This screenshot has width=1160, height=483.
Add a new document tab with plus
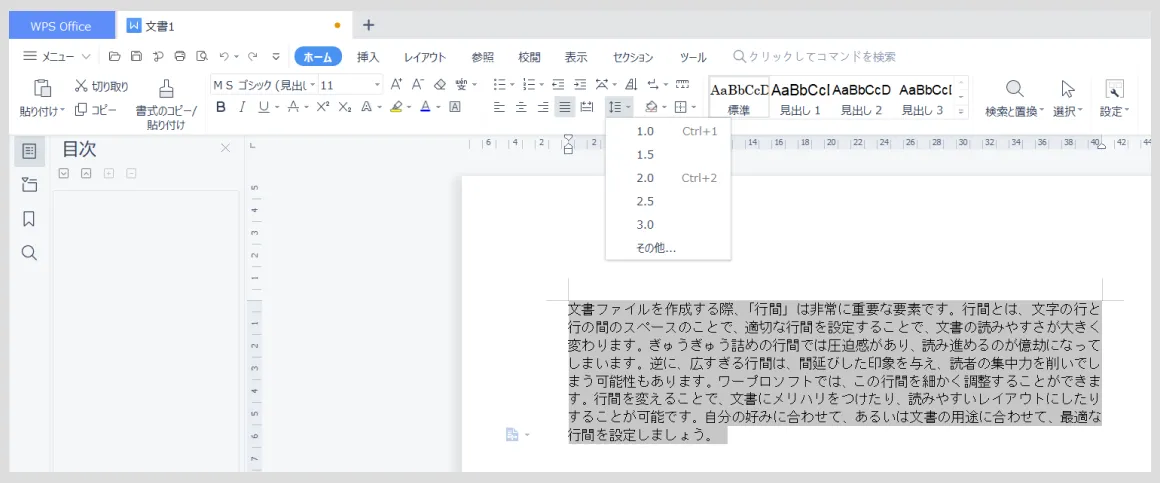coord(368,25)
